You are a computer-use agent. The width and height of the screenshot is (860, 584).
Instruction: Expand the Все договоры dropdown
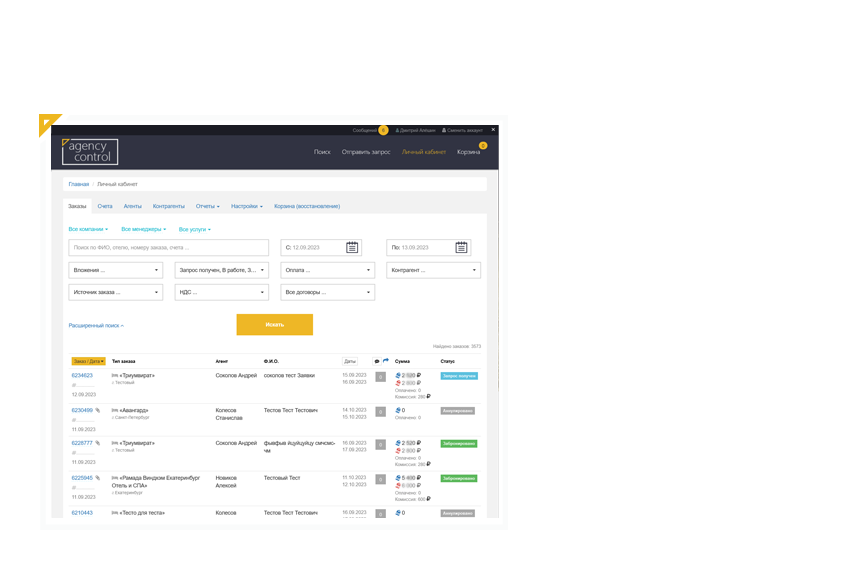coord(327,292)
